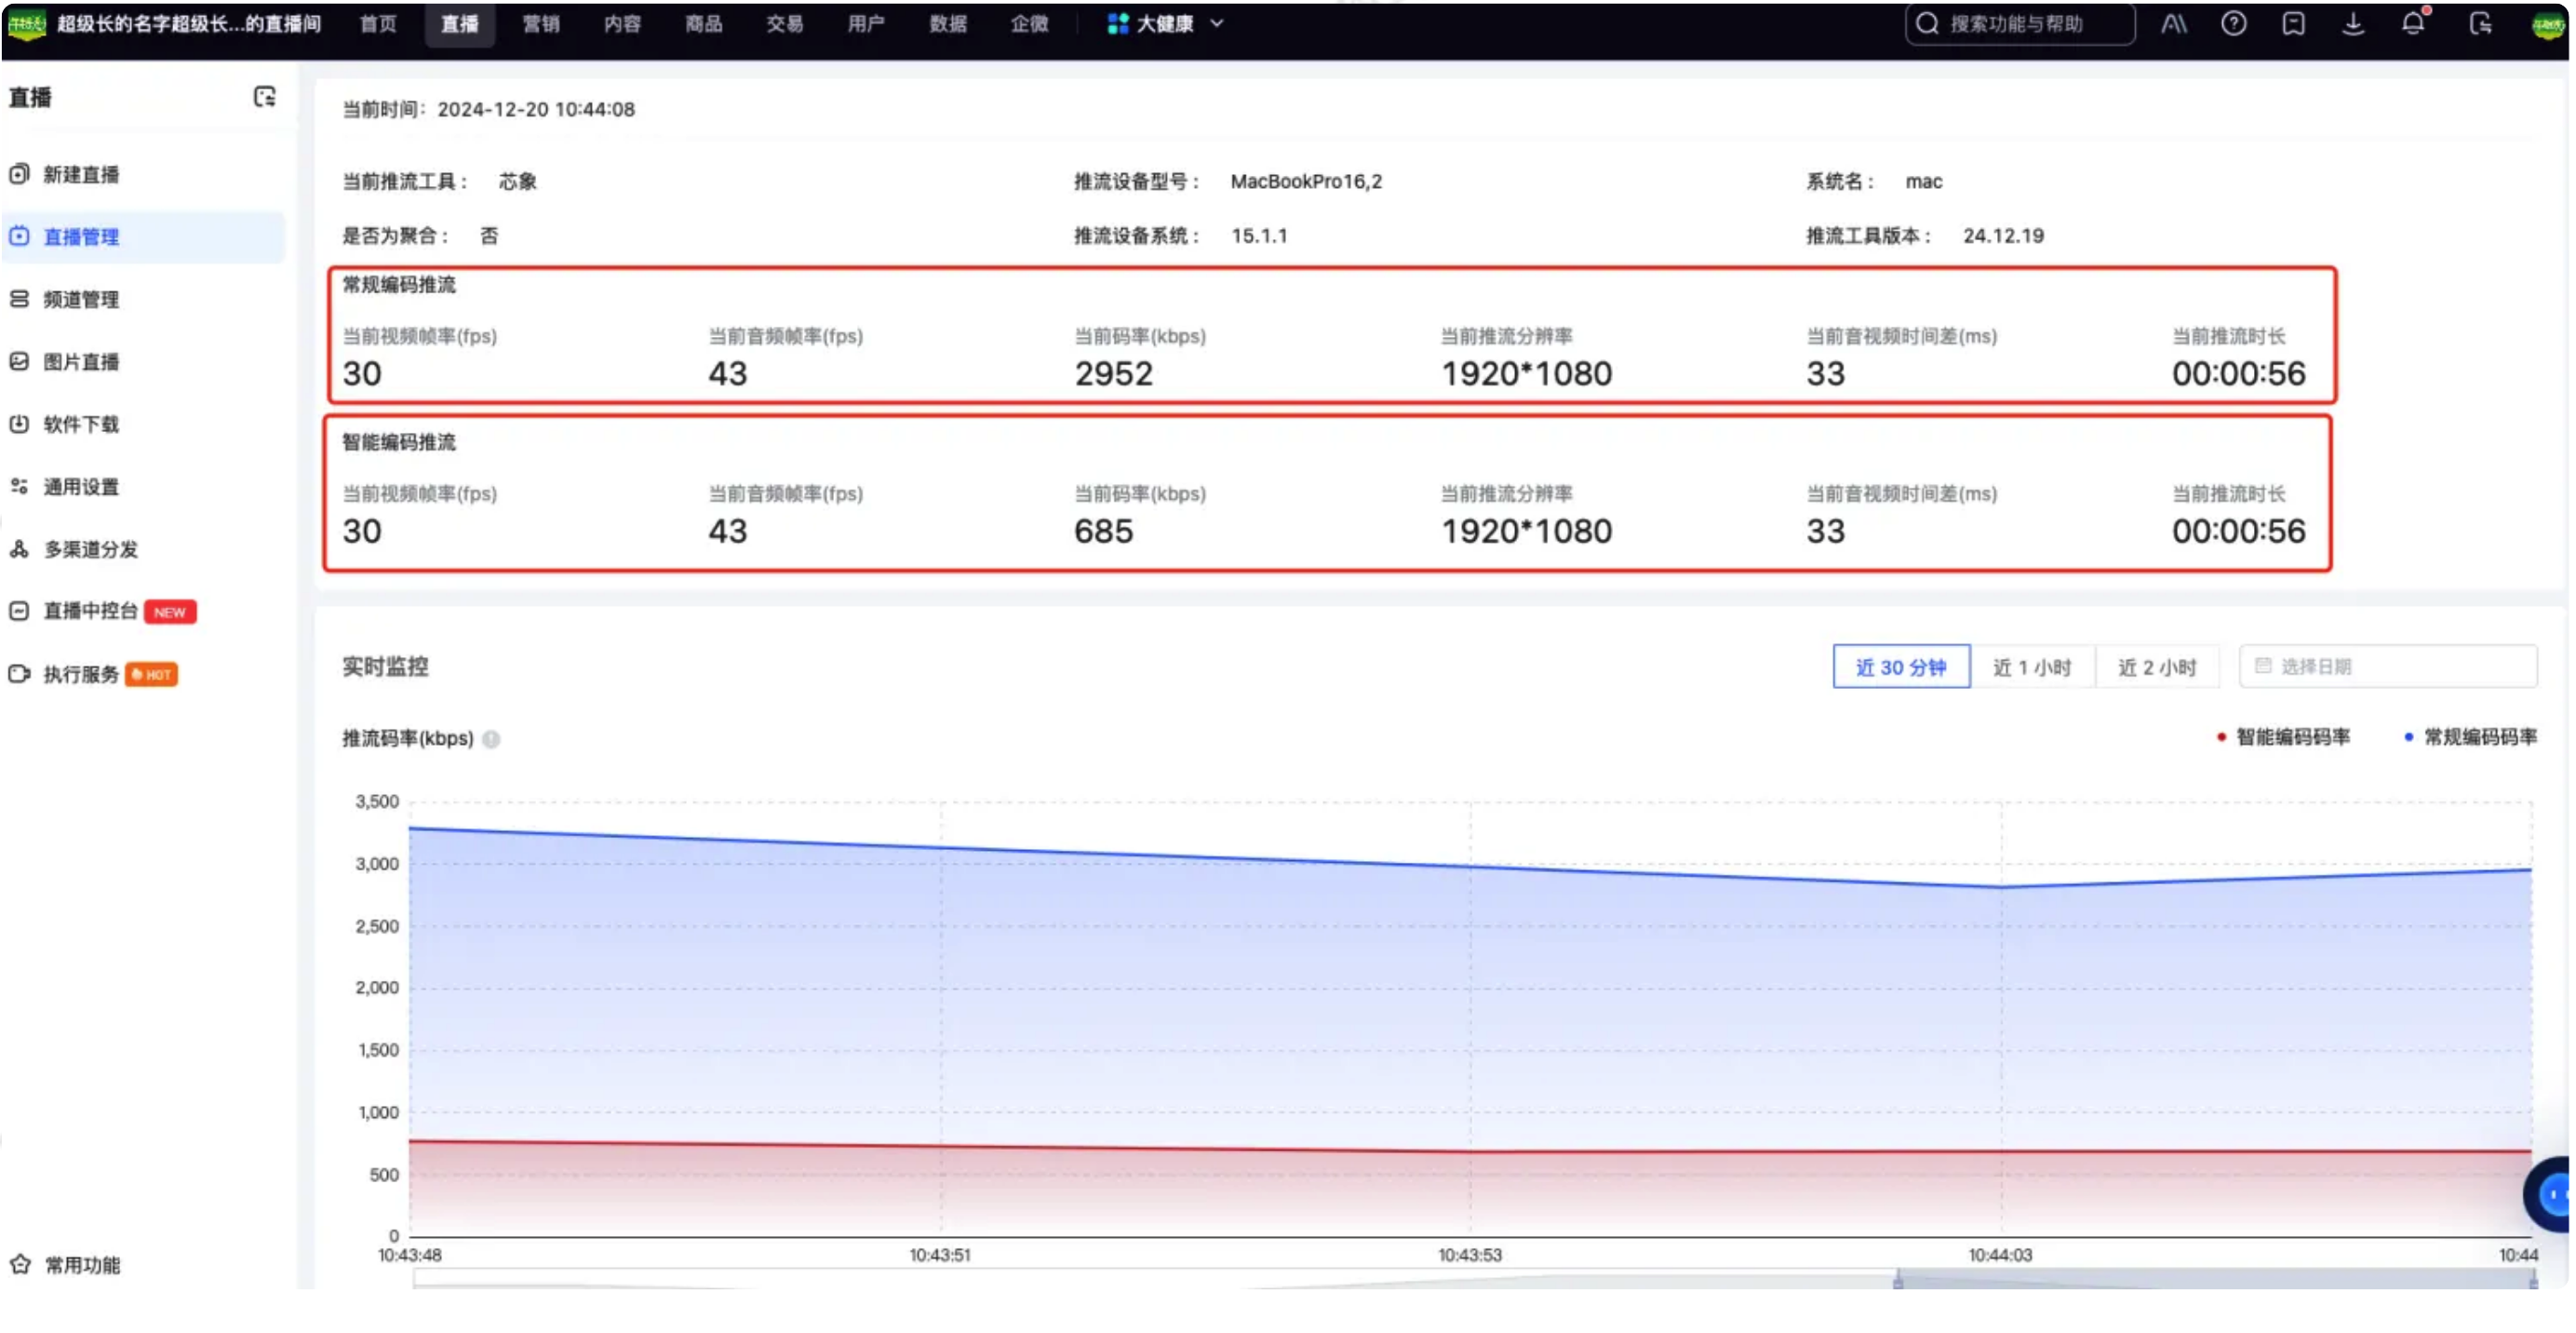The width and height of the screenshot is (2576, 1333).
Task: Click the 执行服务 sidebar icon
Action: [x=20, y=674]
